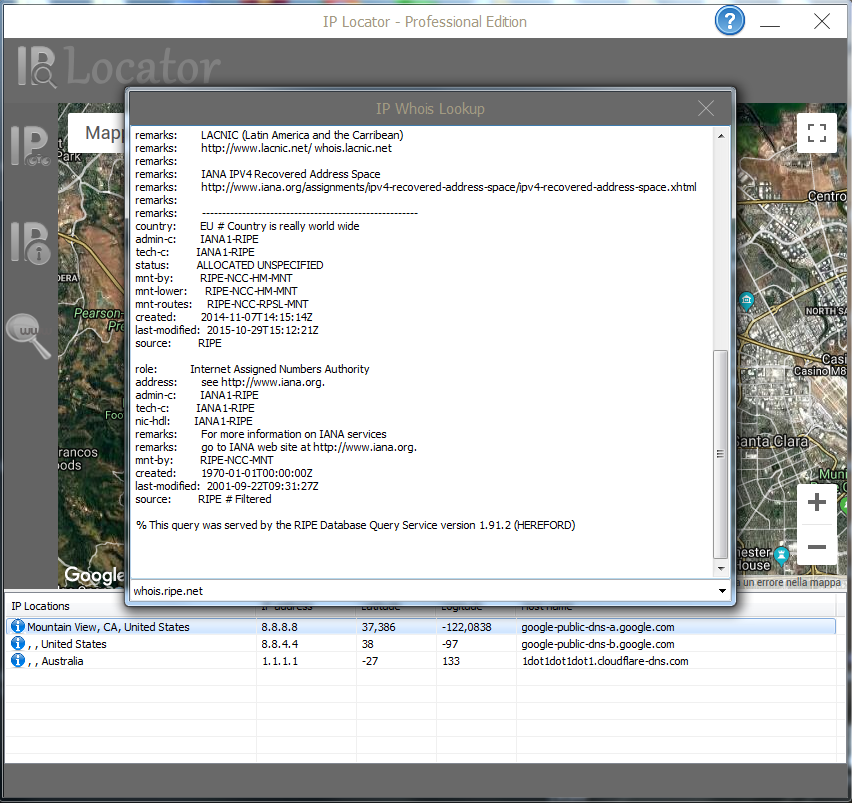Select the IP geolocation sidebar icon
The width and height of the screenshot is (852, 803).
[x=30, y=146]
